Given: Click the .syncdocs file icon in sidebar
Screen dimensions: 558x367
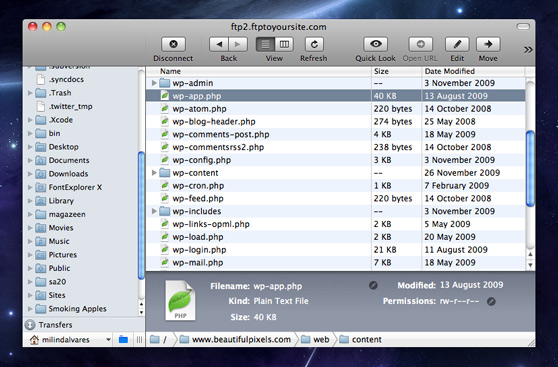Looking at the screenshot, I should [41, 79].
